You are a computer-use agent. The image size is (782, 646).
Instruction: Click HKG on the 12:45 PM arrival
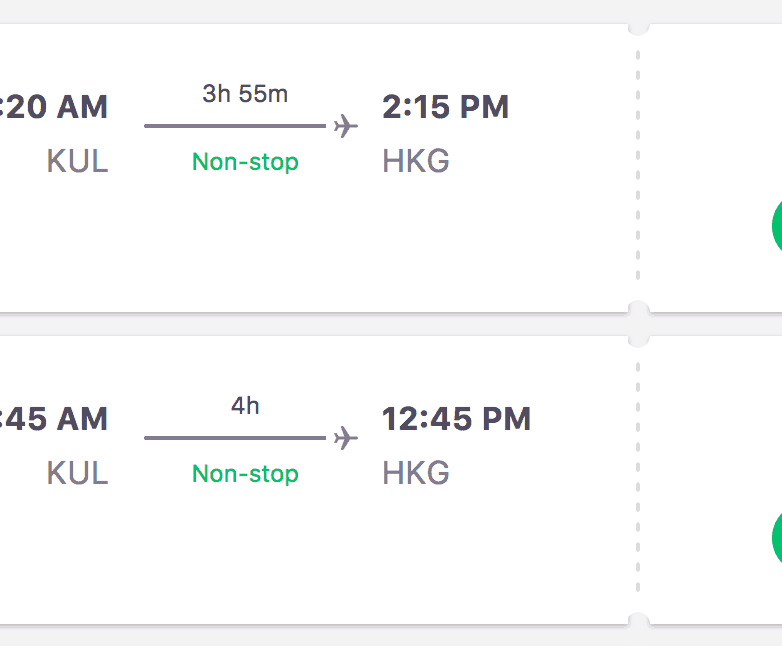[x=416, y=473]
